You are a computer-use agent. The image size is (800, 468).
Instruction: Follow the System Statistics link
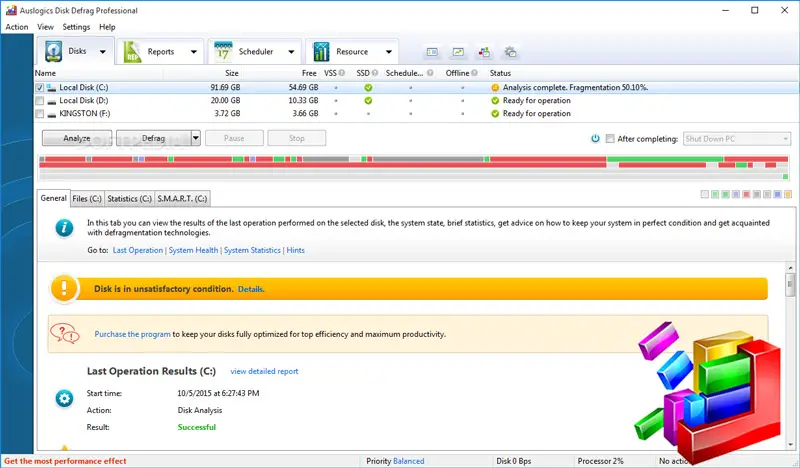pyautogui.click(x=252, y=250)
